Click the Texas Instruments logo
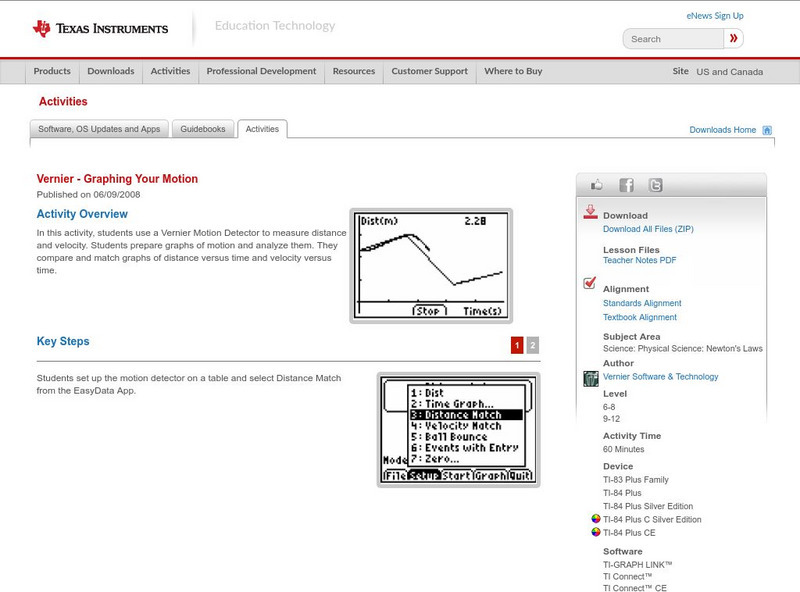 pos(100,28)
